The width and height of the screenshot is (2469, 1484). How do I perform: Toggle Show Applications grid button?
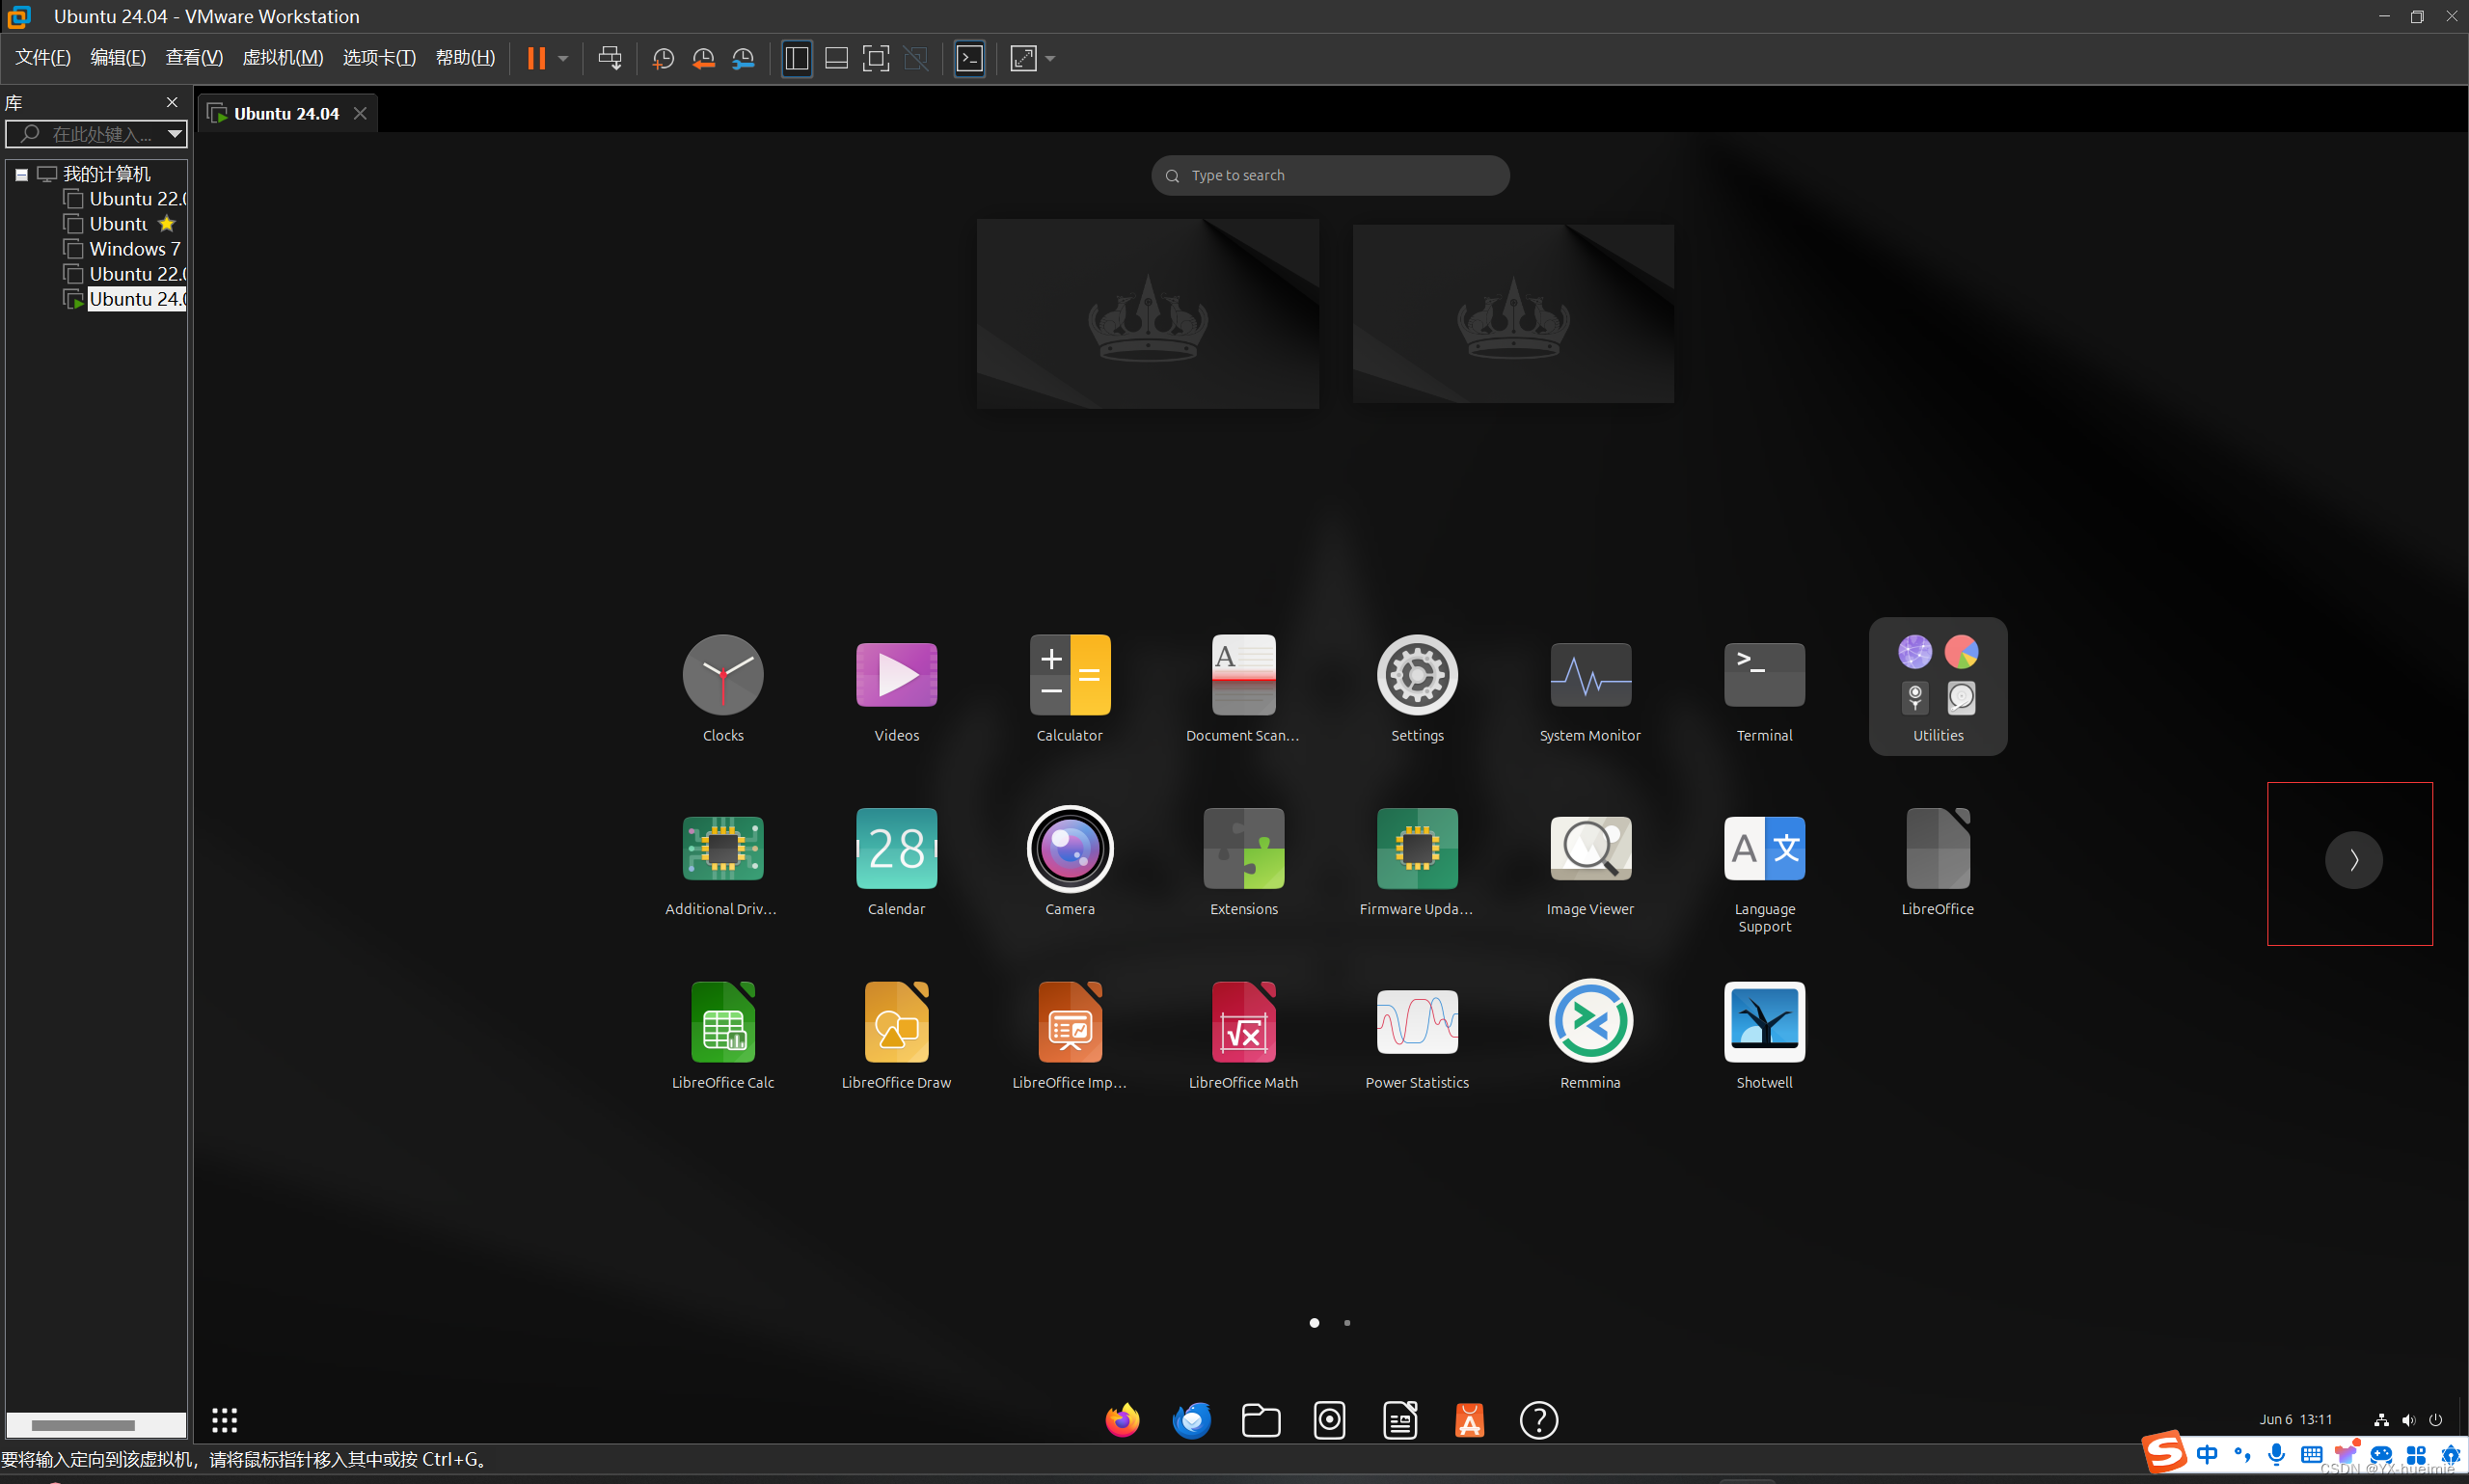pos(224,1419)
